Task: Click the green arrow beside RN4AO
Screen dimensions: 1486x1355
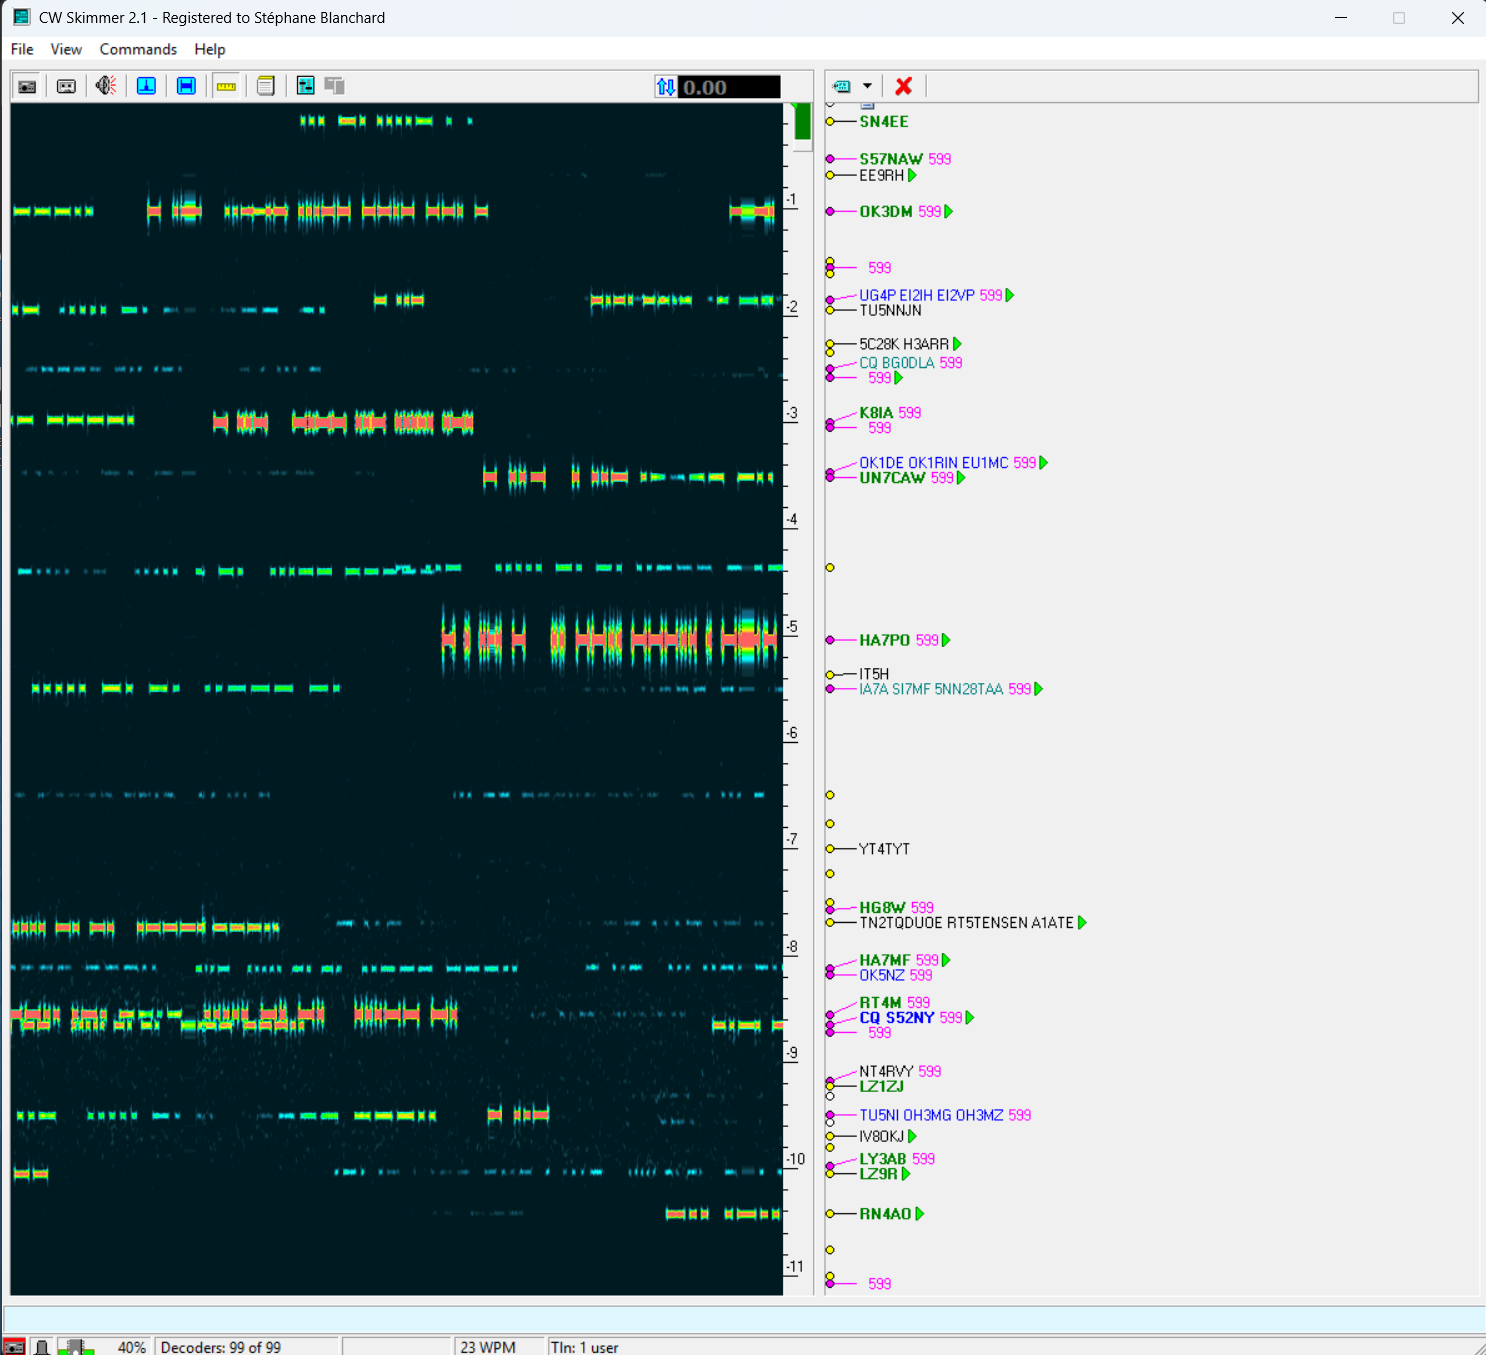Action: [x=920, y=1214]
